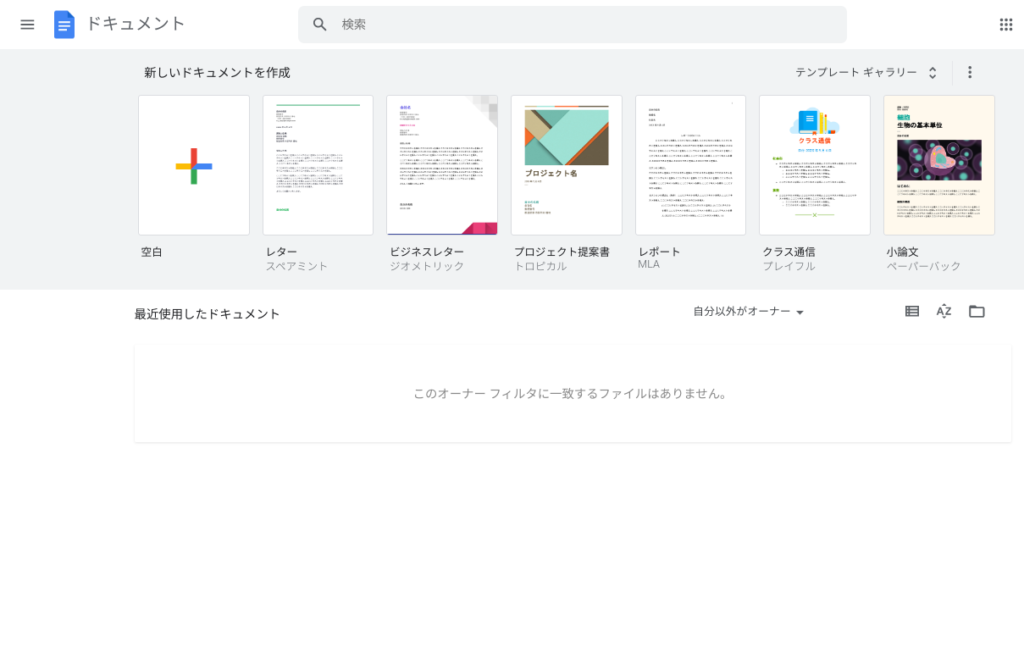Click inside the 検索 search field
The height and width of the screenshot is (648, 1024).
[x=580, y=24]
